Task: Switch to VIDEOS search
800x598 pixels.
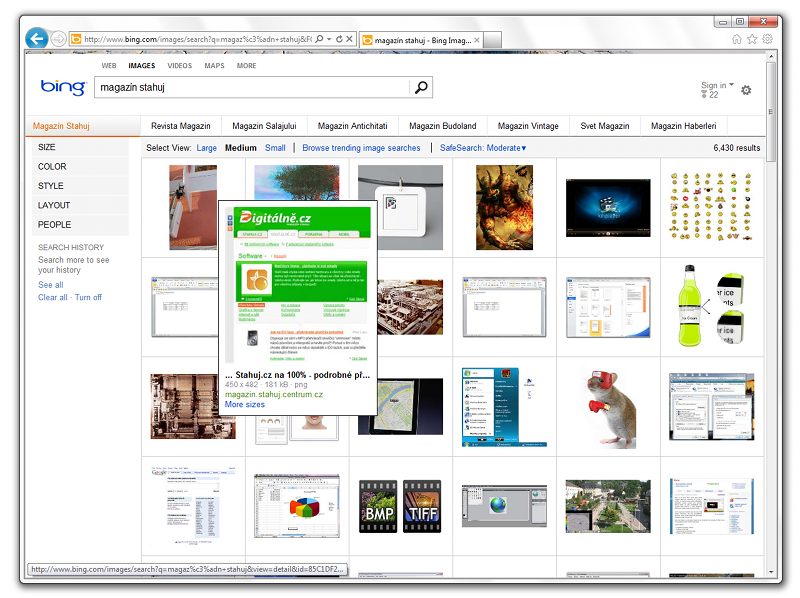Action: [x=180, y=66]
